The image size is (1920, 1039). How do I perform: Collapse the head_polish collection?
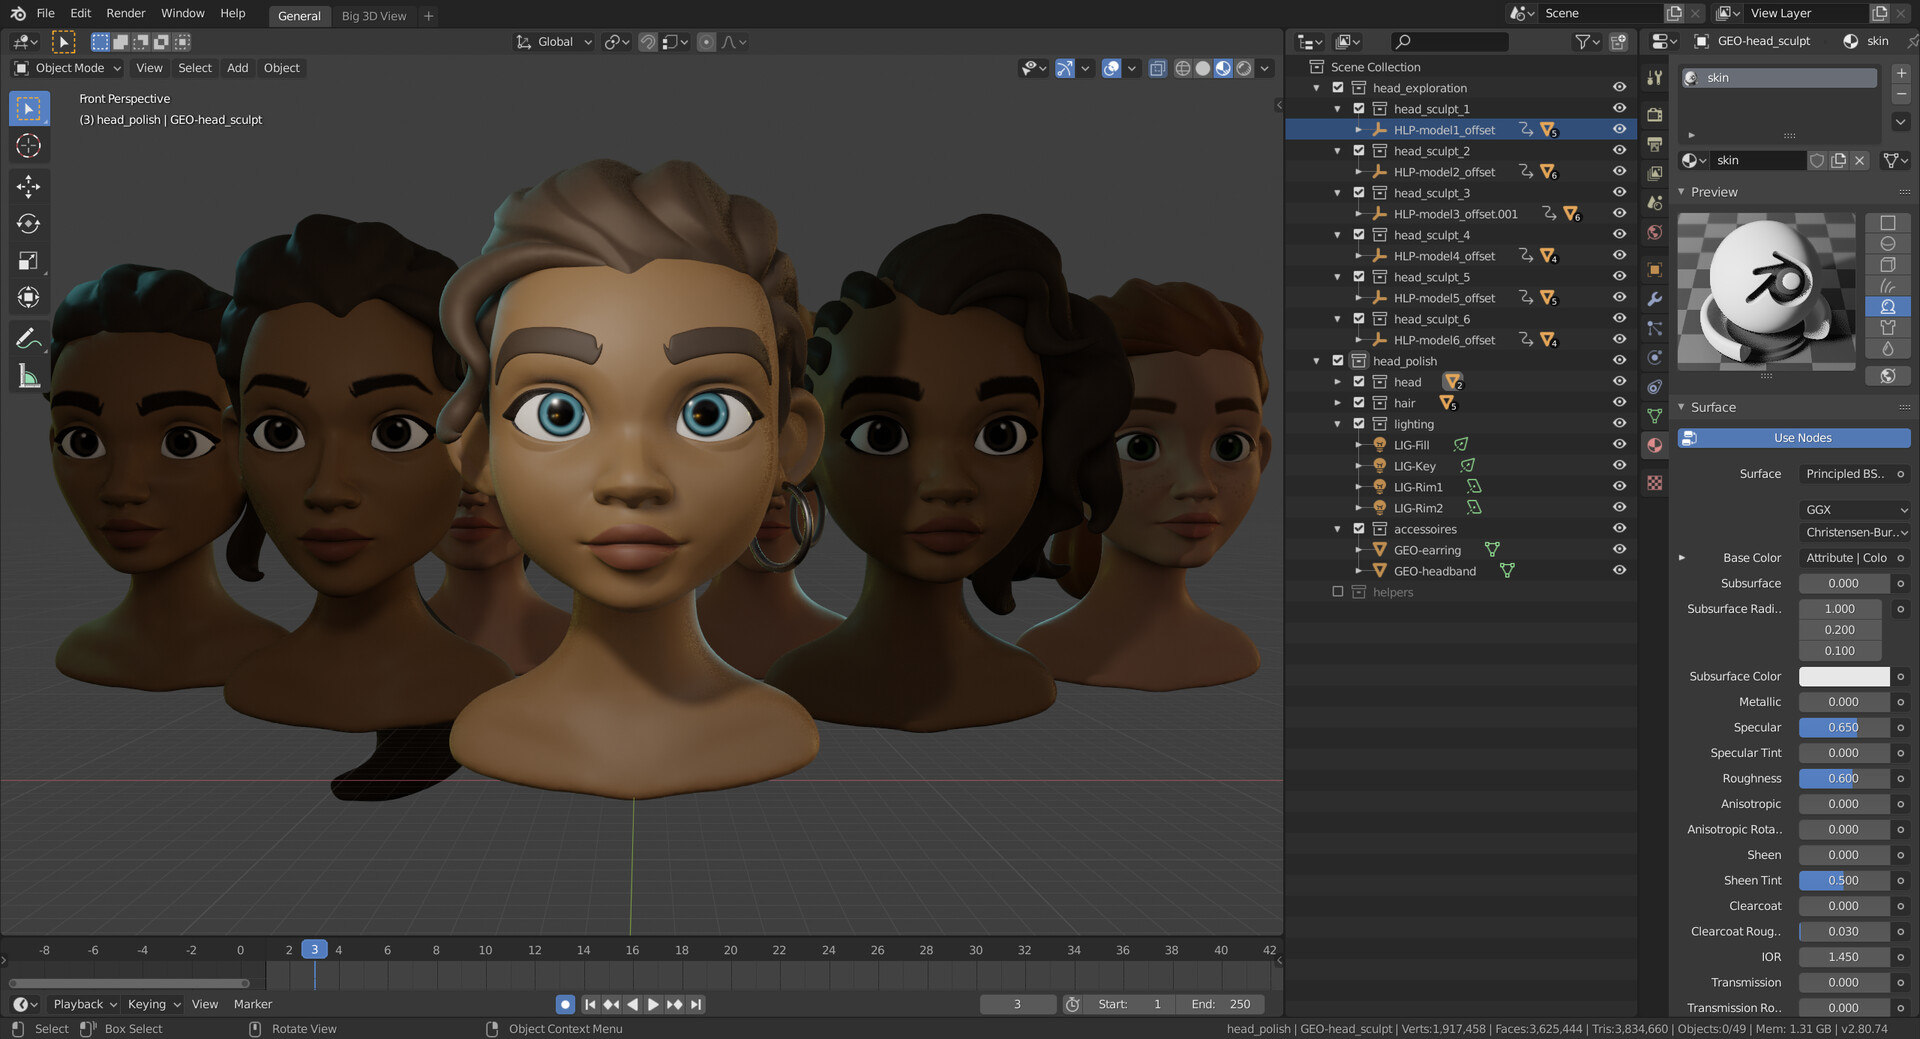coord(1317,361)
